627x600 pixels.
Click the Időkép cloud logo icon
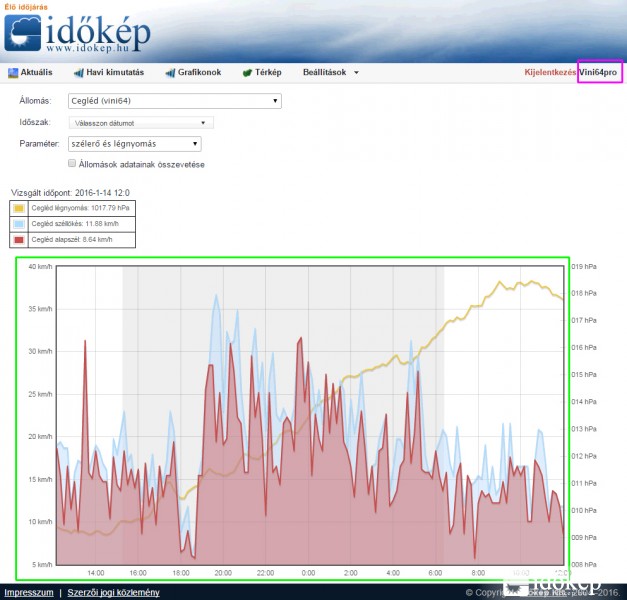click(22, 35)
